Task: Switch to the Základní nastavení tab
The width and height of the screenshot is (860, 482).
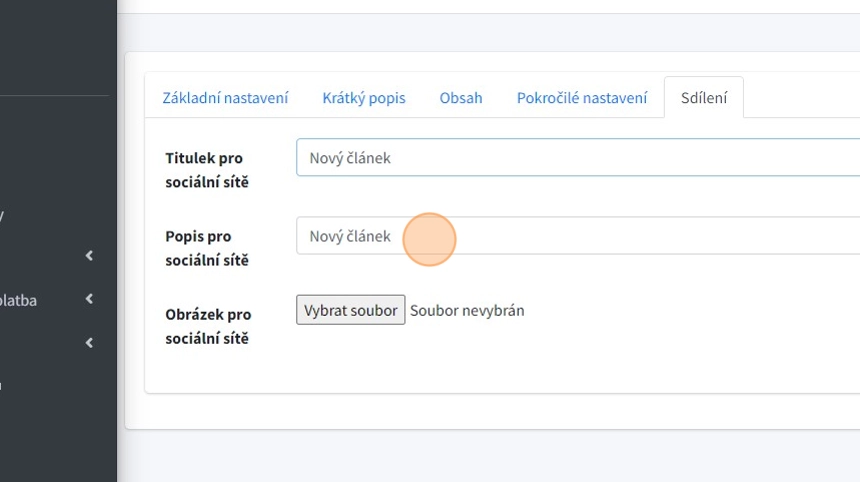Action: [x=225, y=98]
